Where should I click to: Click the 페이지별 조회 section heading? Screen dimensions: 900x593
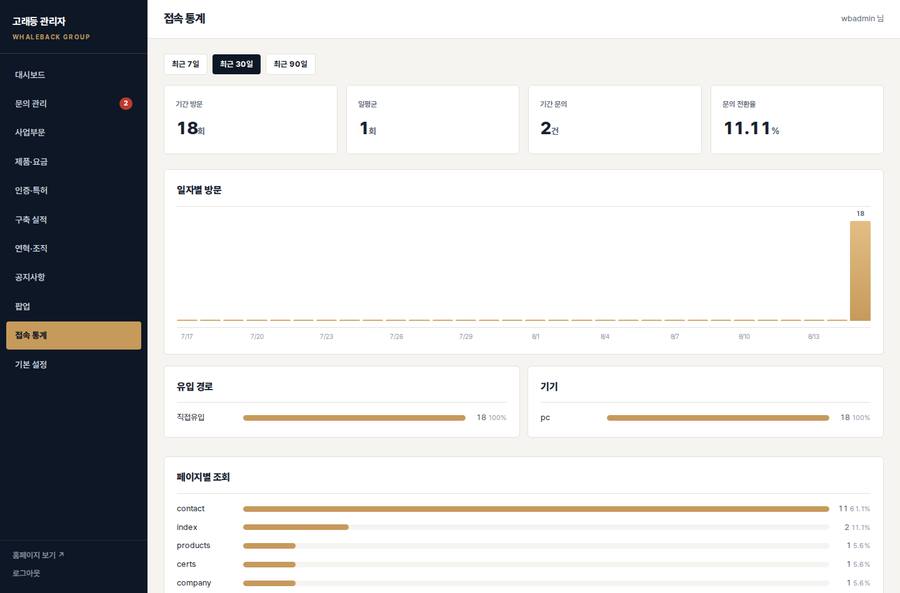point(203,477)
